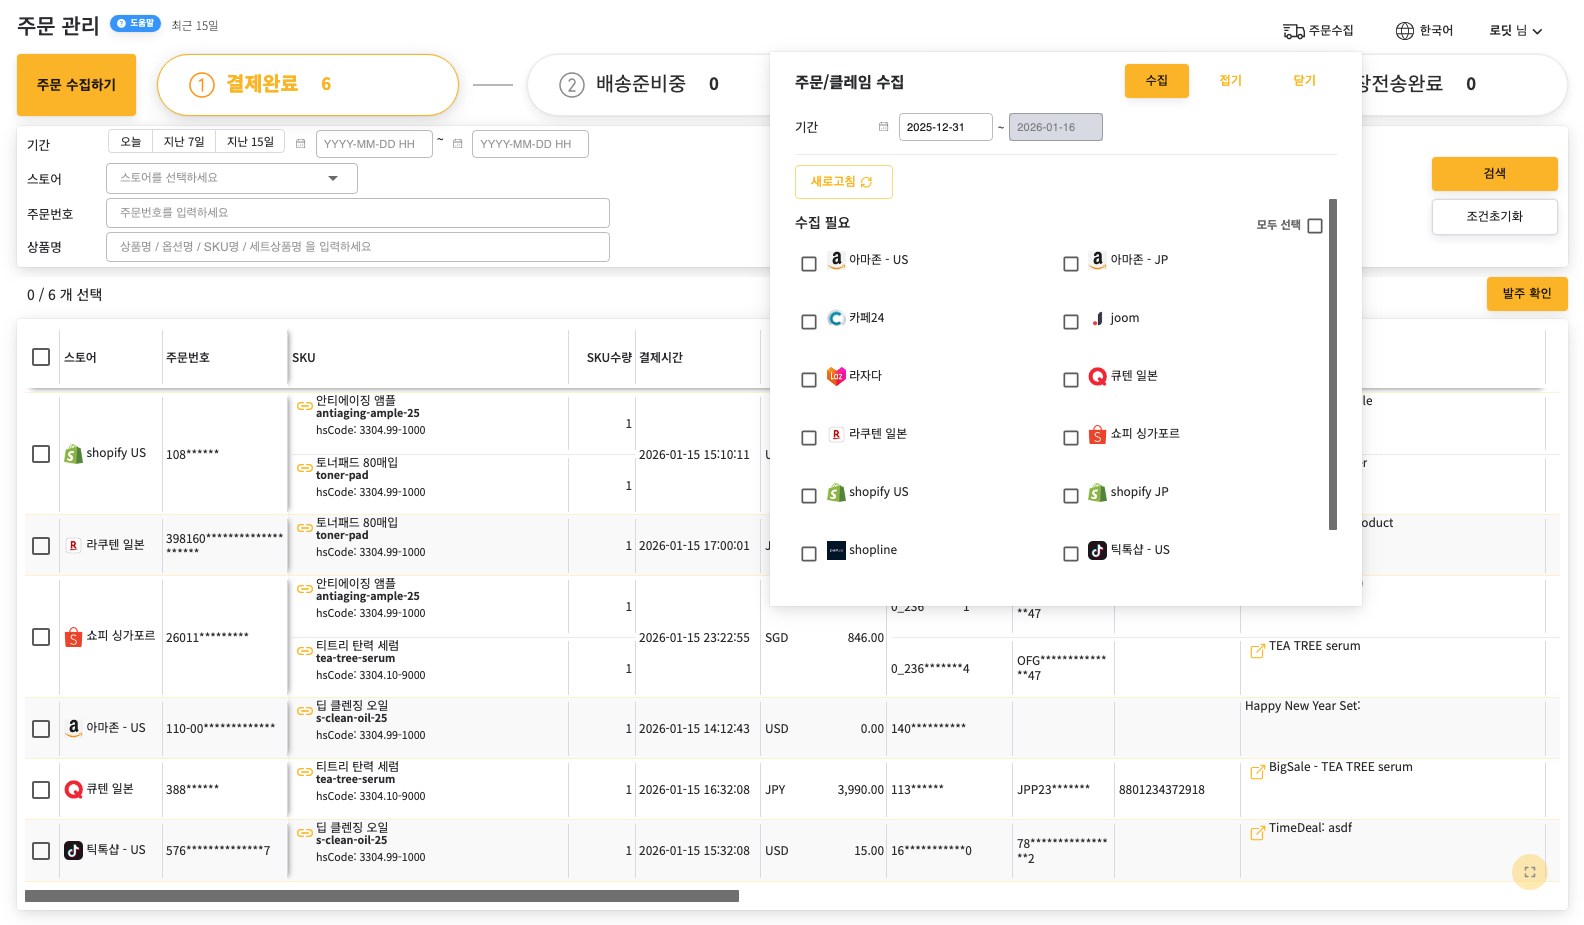Open the popup start date 2025-12-31 picker
The height and width of the screenshot is (925, 1584).
tap(945, 127)
